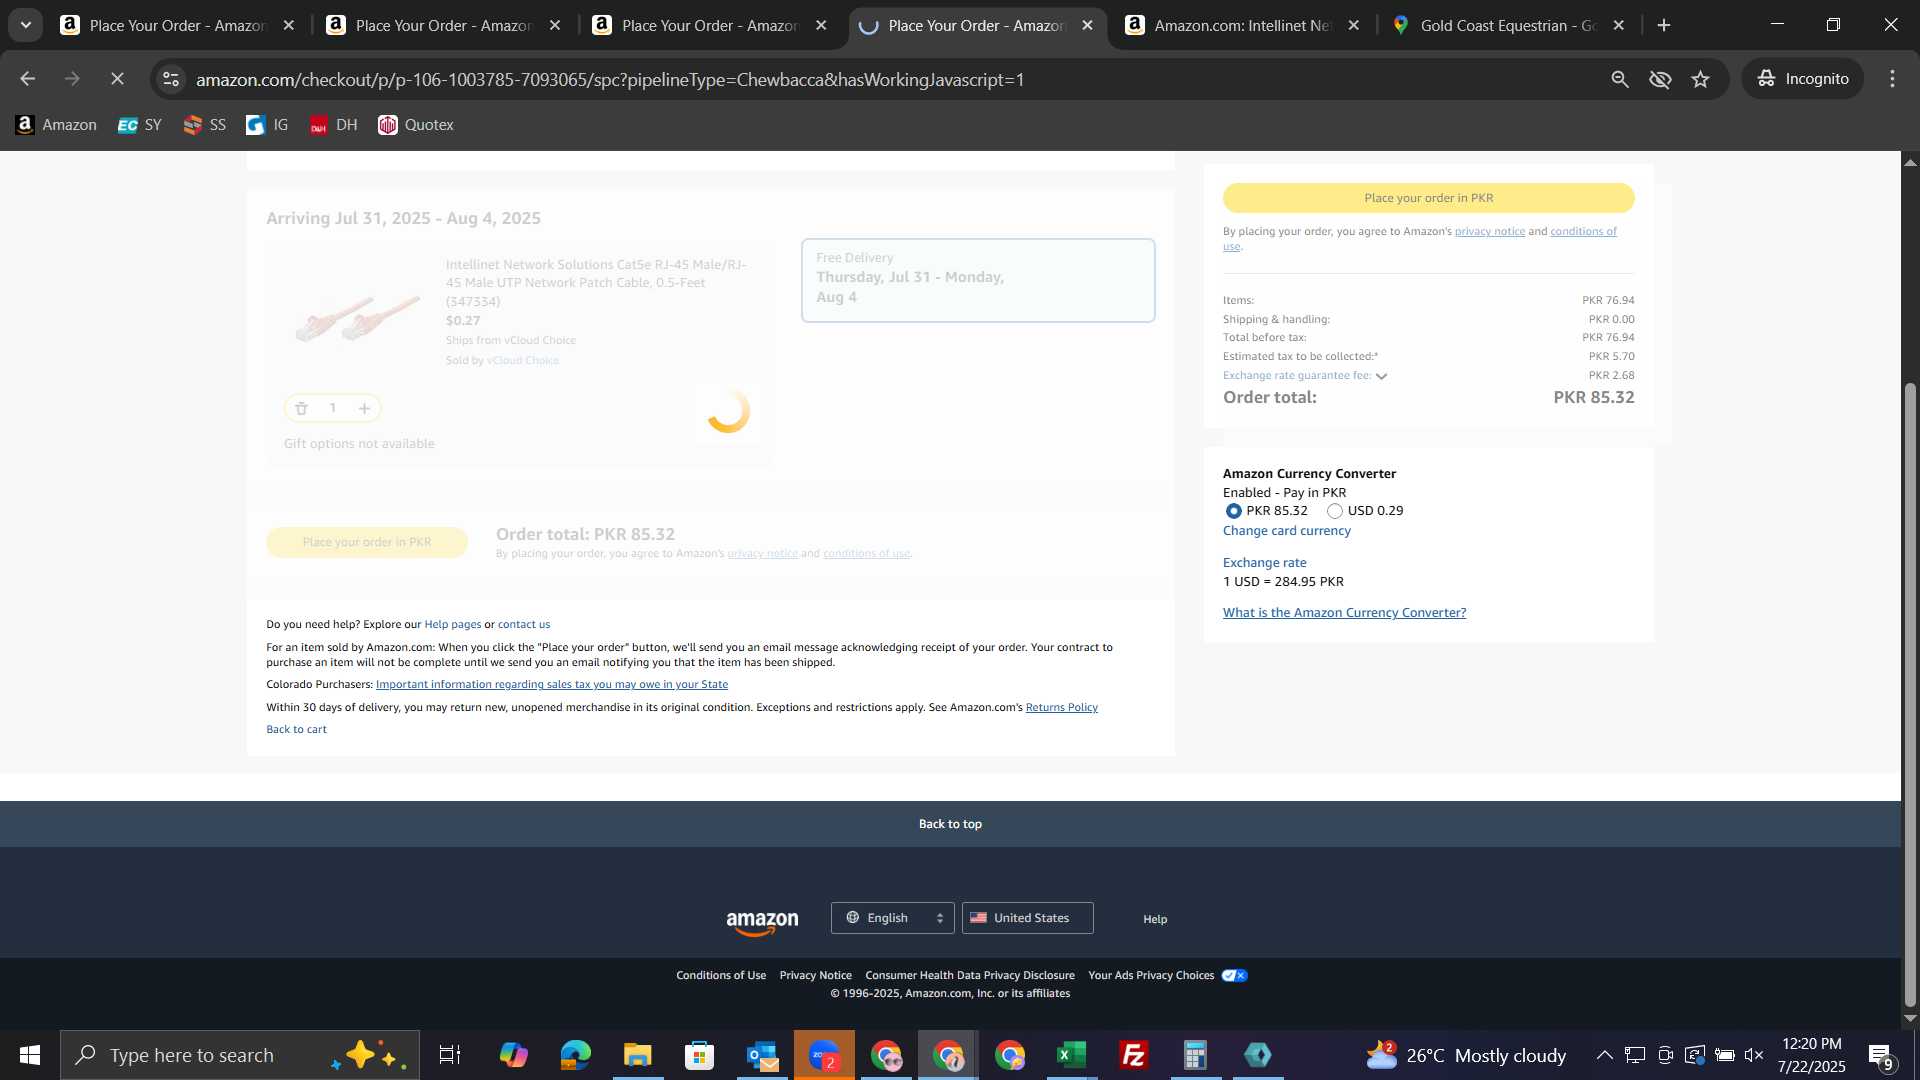Viewport: 1920px width, 1080px height.
Task: Open Help pages link
Action: click(x=452, y=625)
